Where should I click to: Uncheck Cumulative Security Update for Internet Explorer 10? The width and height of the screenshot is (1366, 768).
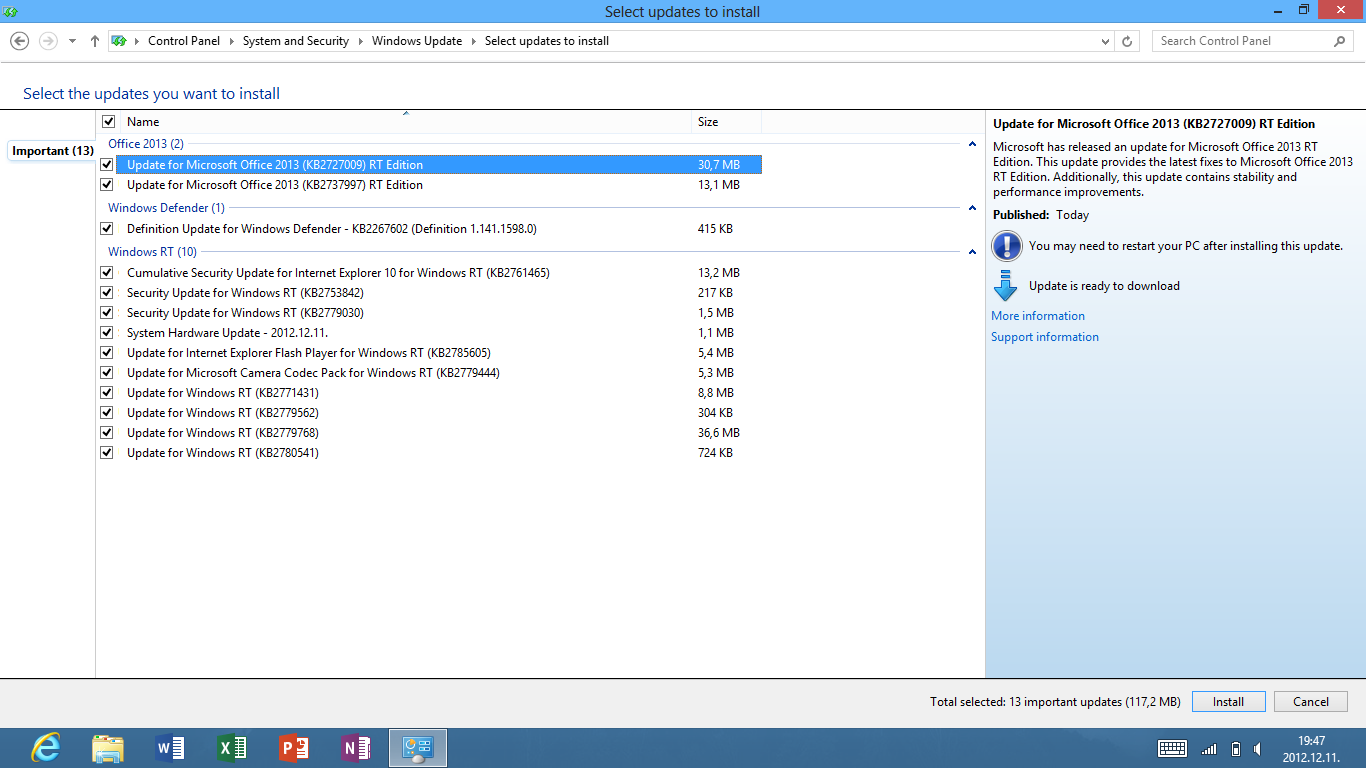coord(107,273)
